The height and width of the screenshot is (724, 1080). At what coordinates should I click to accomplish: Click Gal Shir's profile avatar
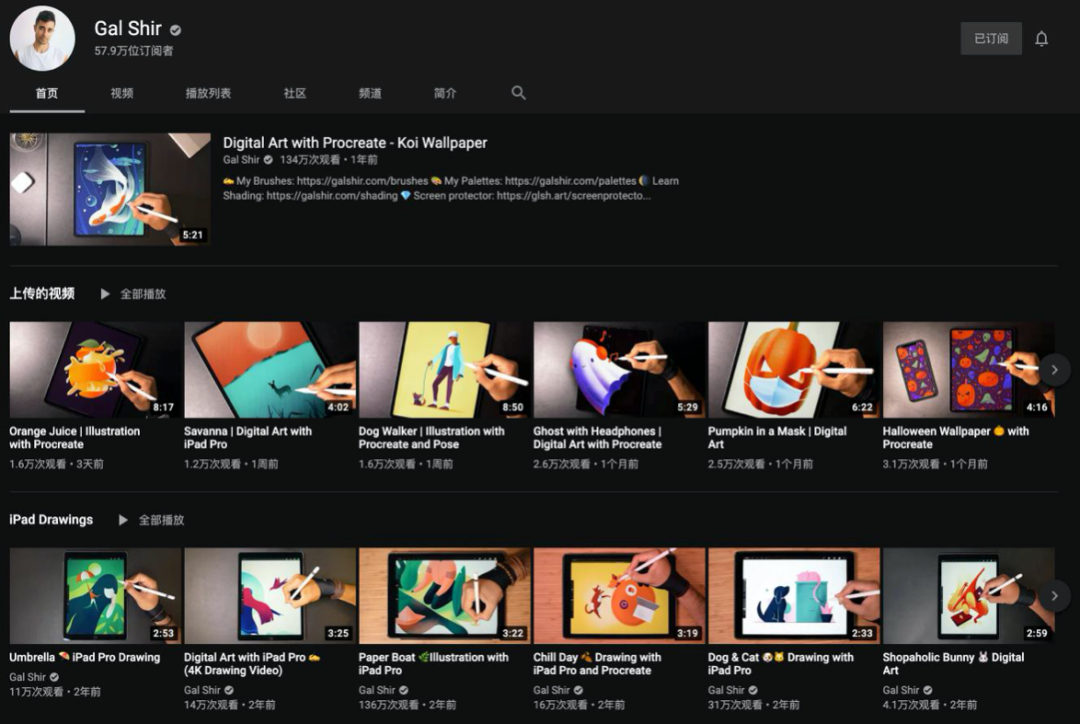click(42, 39)
